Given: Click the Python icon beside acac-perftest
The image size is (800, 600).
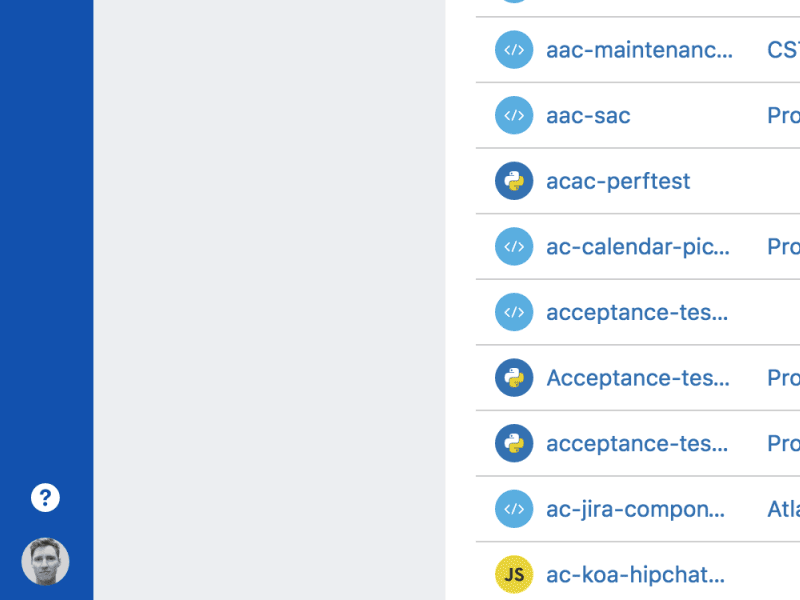Looking at the screenshot, I should point(513,181).
